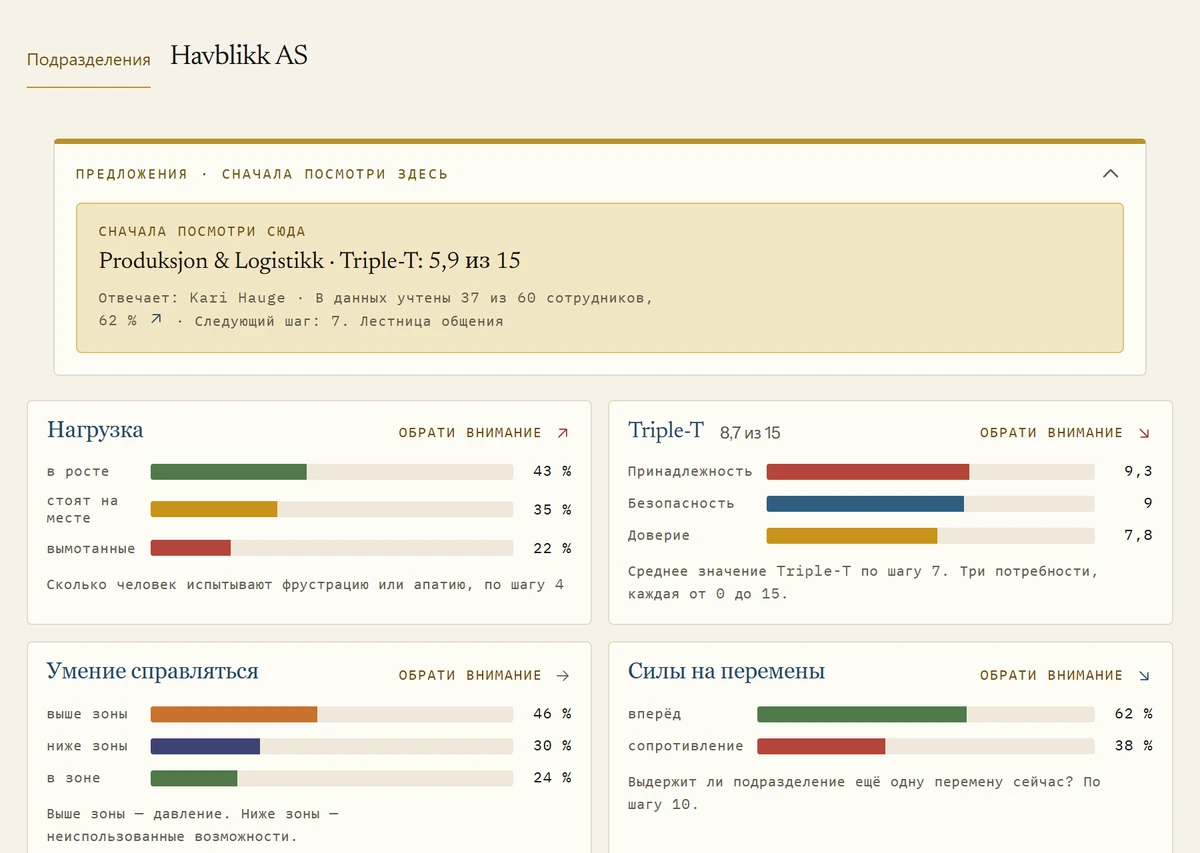Click the Силы на перемены card title
The image size is (1200, 853).
[x=726, y=671]
